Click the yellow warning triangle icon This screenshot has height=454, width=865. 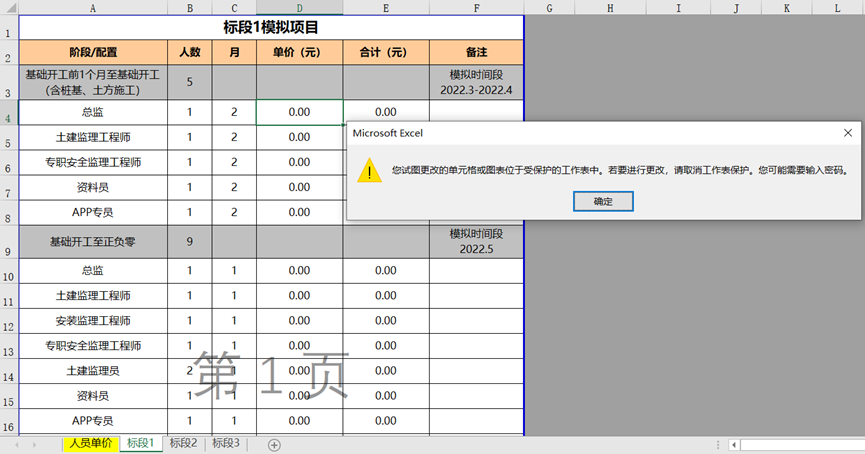pos(369,170)
